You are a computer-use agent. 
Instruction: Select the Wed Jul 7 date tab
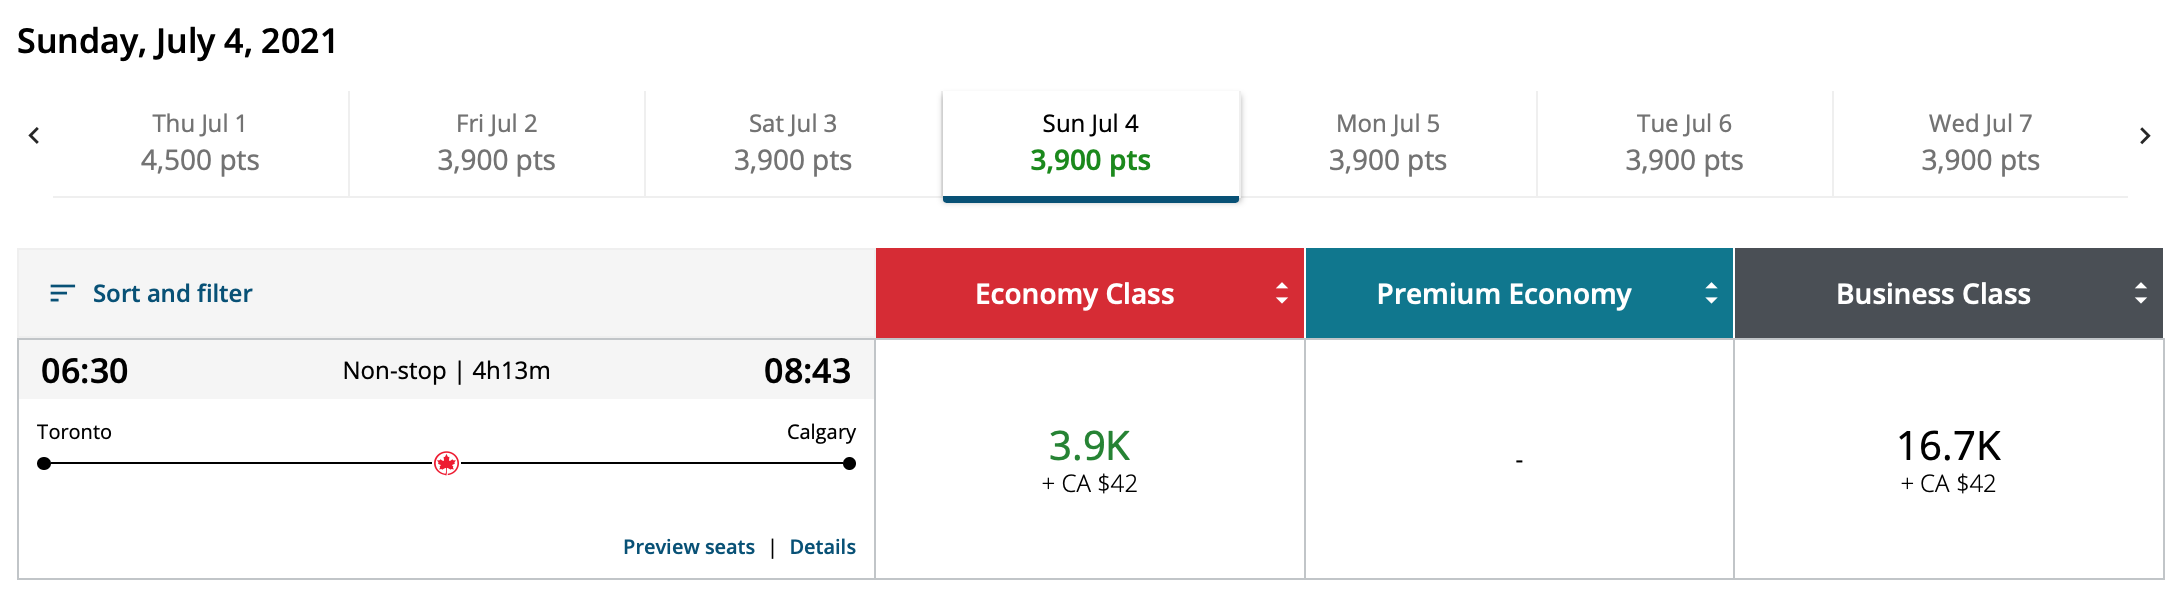point(1980,142)
